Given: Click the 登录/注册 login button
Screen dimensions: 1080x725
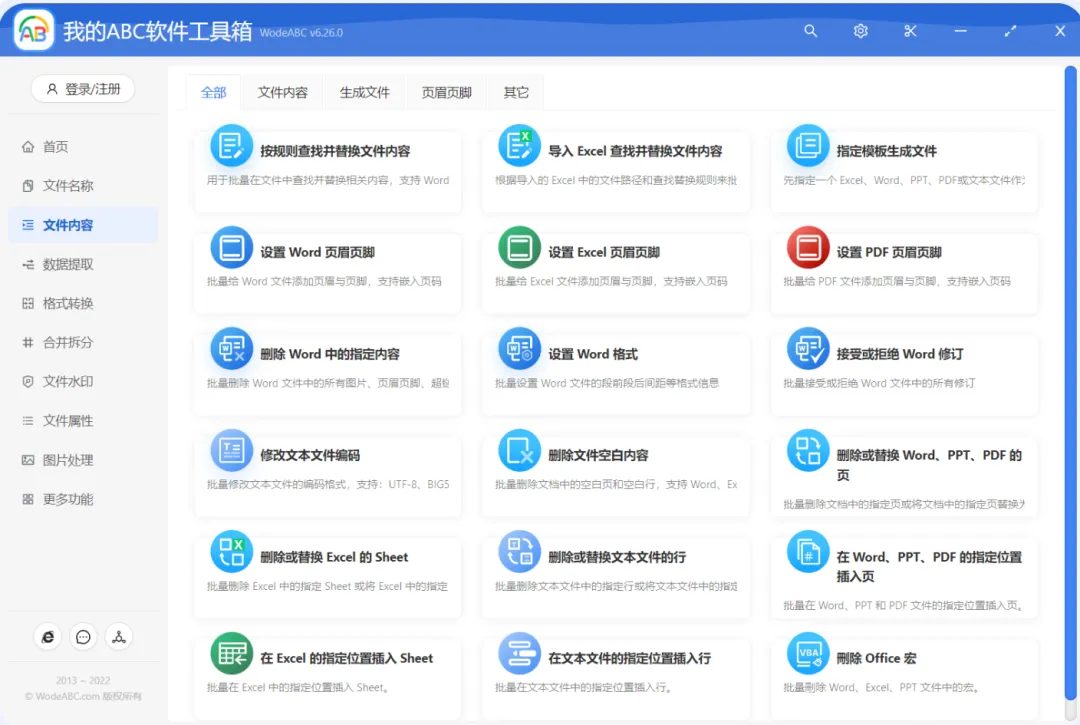Looking at the screenshot, I should [x=83, y=89].
